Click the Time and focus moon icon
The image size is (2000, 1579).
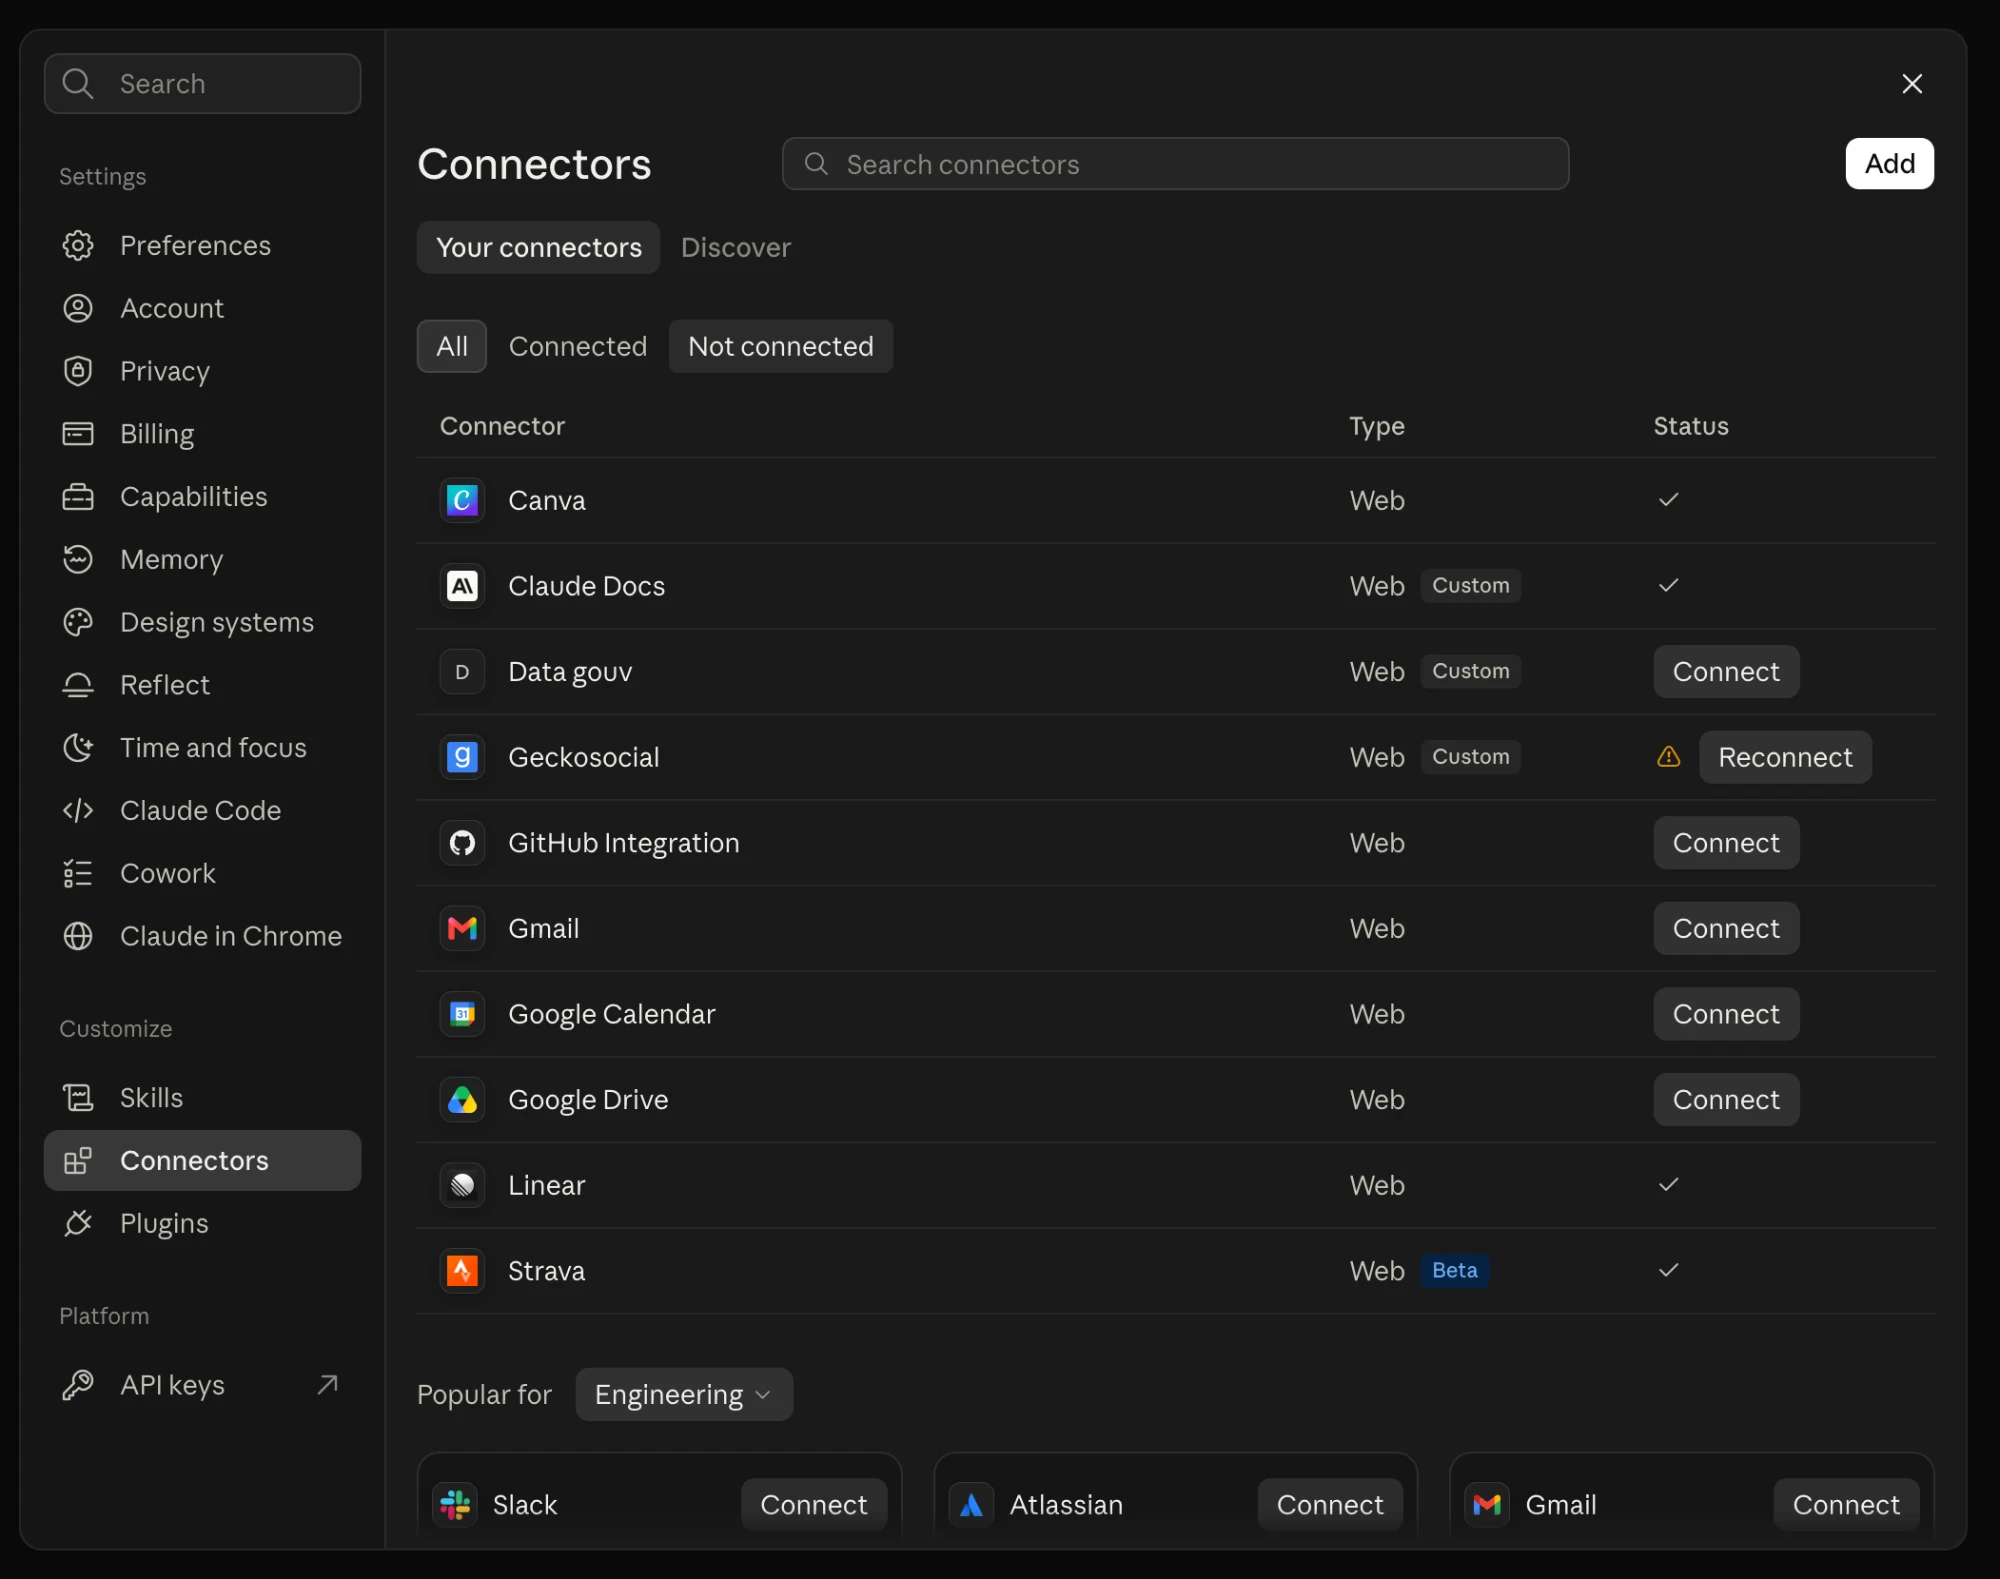click(x=78, y=748)
